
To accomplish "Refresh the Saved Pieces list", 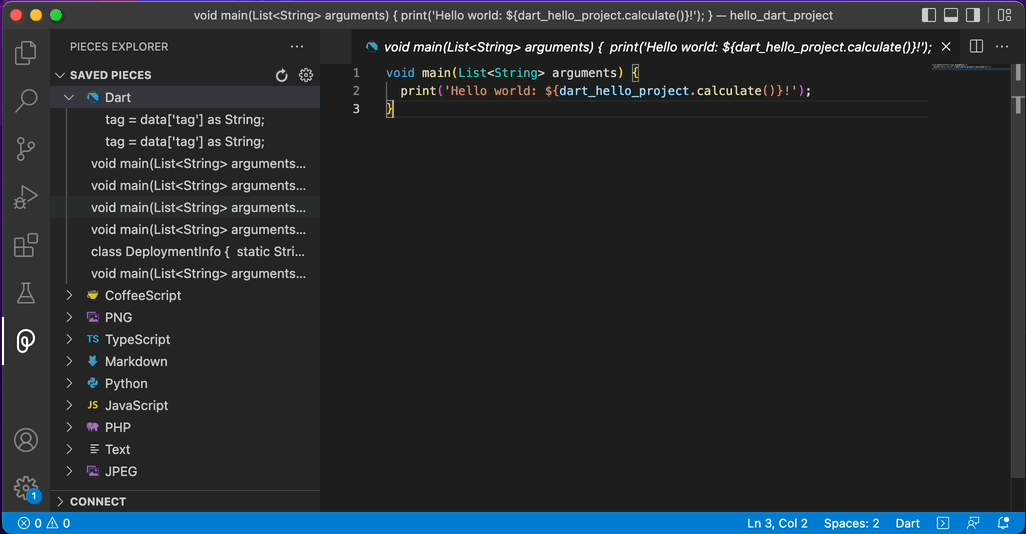I will [x=281, y=75].
